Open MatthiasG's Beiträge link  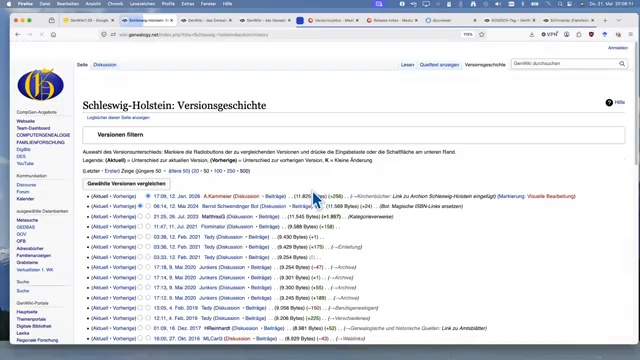[269, 216]
